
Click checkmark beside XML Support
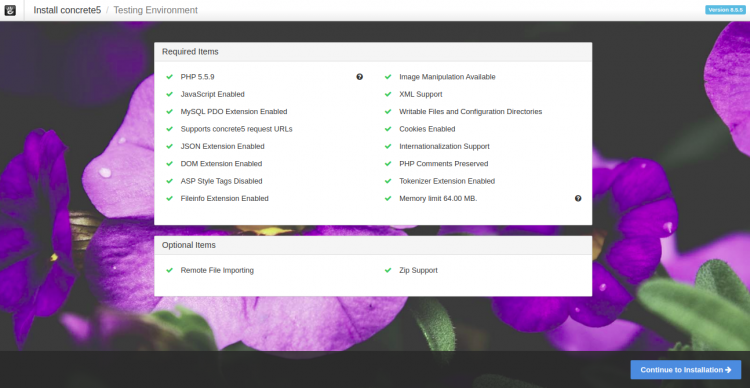click(x=388, y=94)
